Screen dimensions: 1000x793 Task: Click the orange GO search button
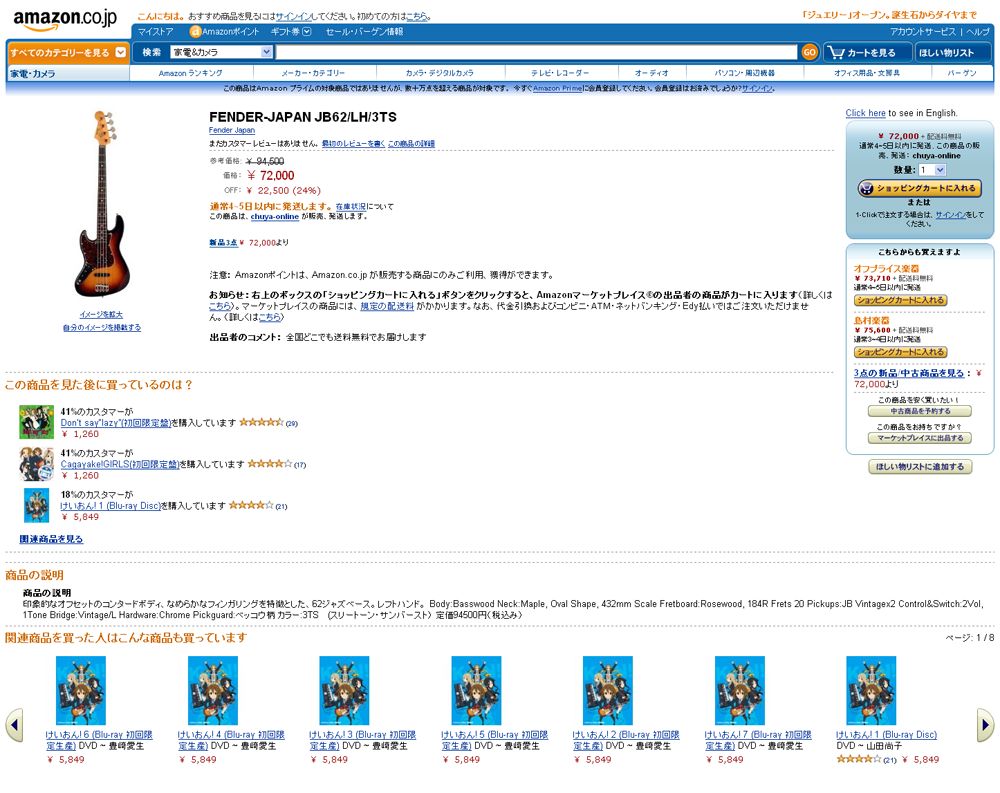[809, 52]
